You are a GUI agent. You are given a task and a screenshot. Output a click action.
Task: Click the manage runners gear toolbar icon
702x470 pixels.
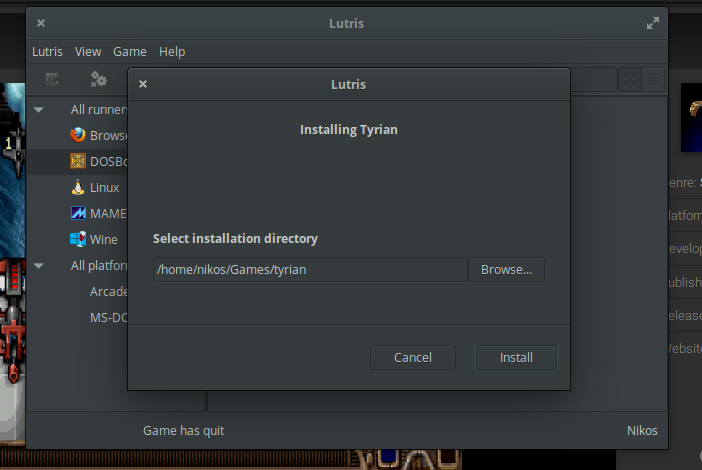tap(98, 79)
